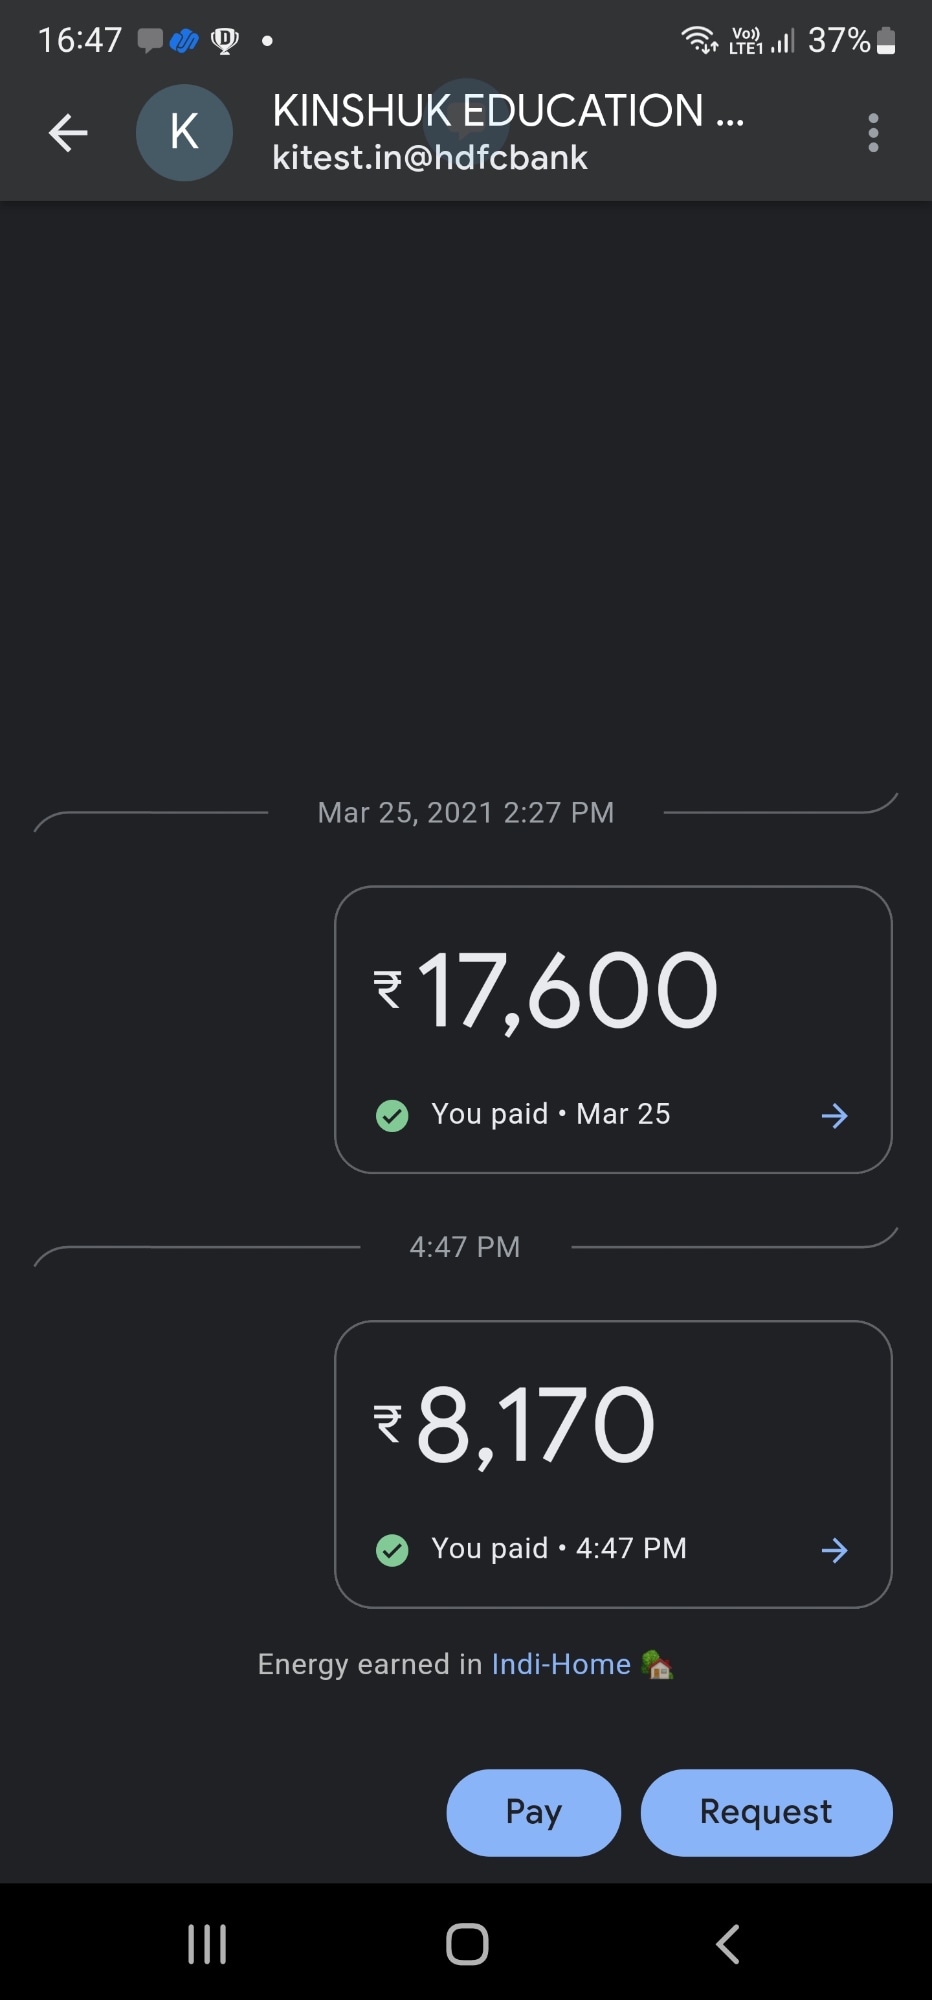This screenshot has width=932, height=2000.
Task: Tap trophy notification icon in status bar
Action: (225, 41)
